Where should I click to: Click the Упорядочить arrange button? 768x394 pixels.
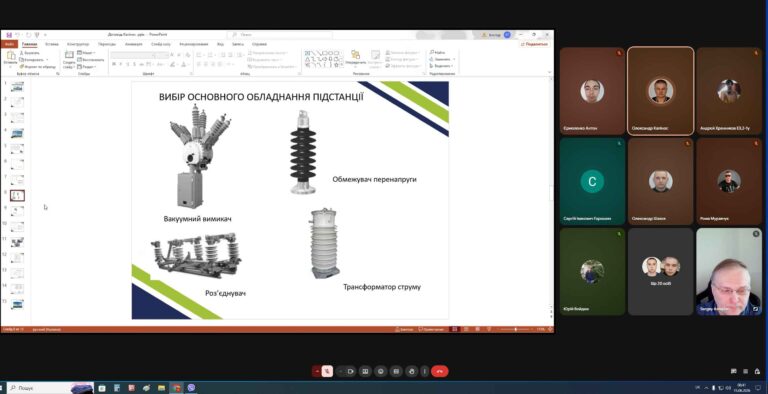click(x=356, y=58)
